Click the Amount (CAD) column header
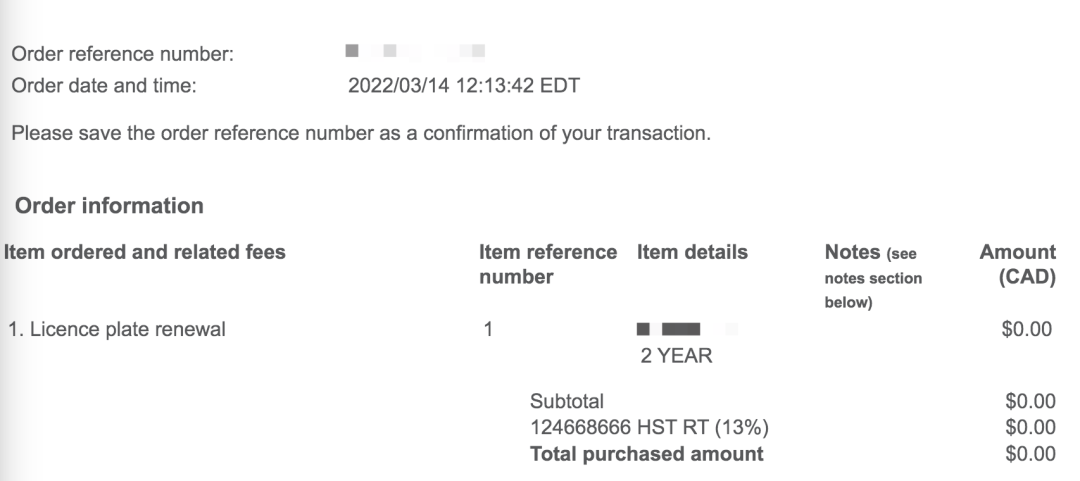Image resolution: width=1080 pixels, height=481 pixels. (x=1017, y=265)
